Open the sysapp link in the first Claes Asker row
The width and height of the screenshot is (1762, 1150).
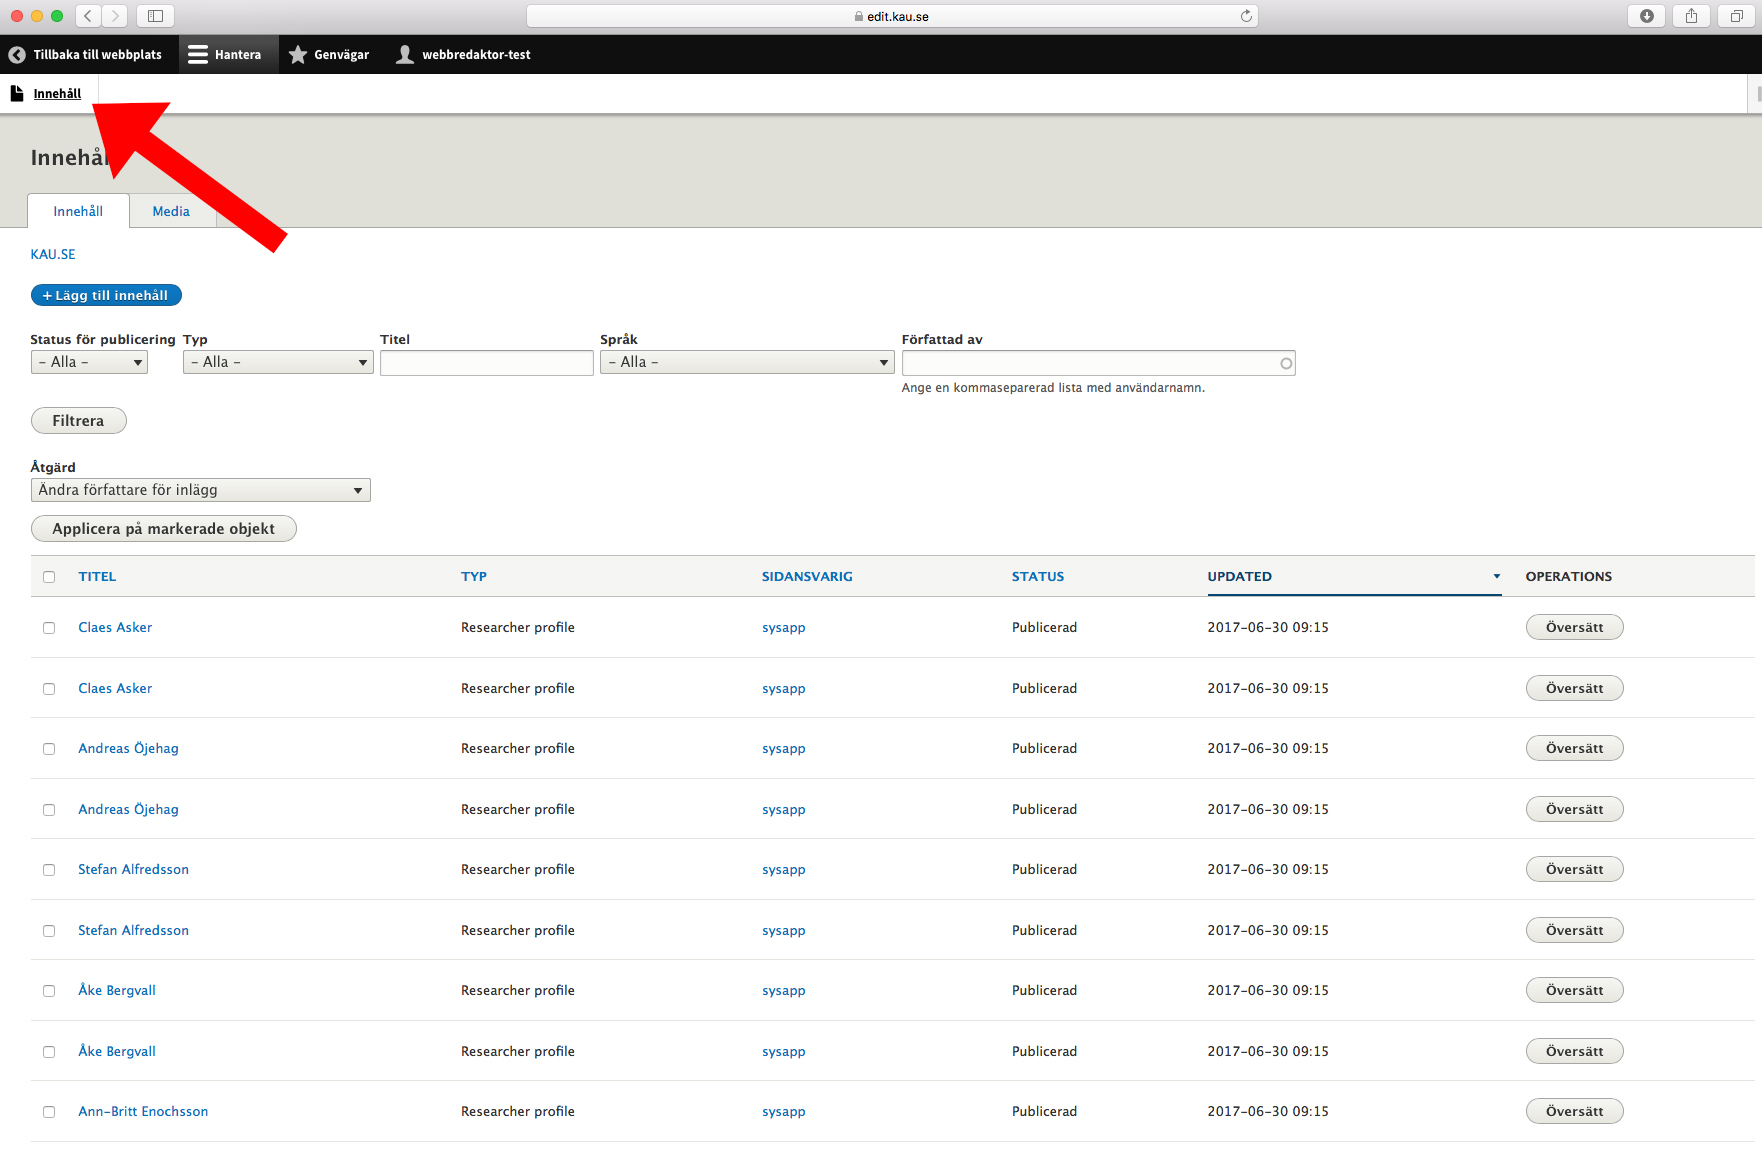click(783, 627)
